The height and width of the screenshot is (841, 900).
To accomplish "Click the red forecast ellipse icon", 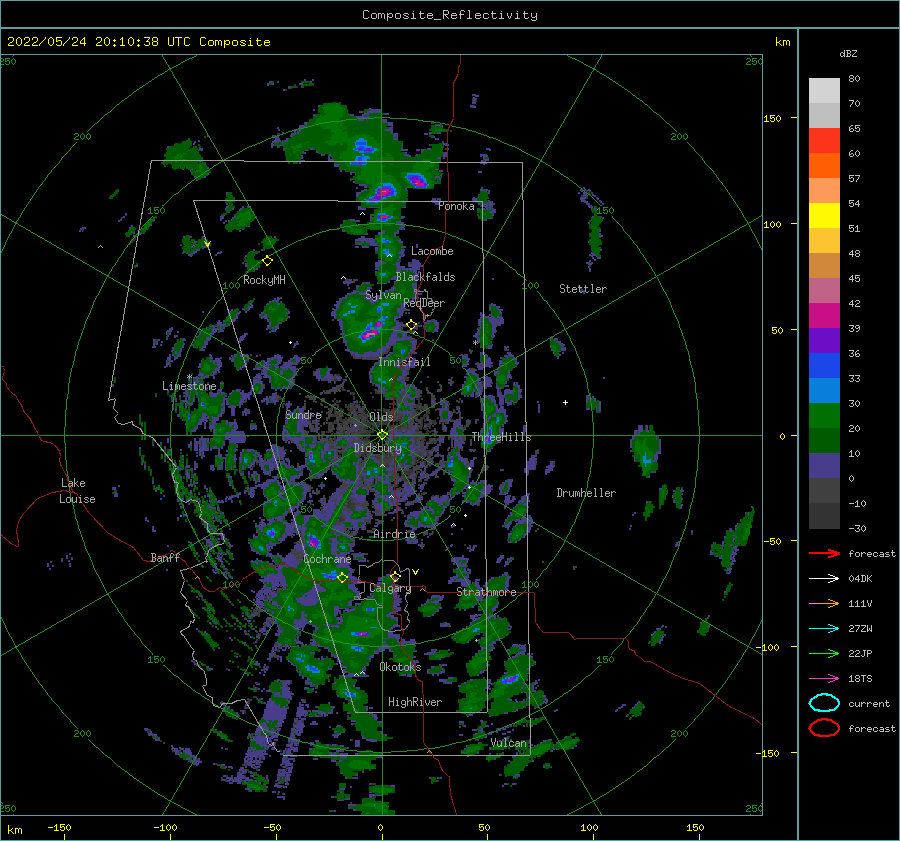I will tap(824, 728).
